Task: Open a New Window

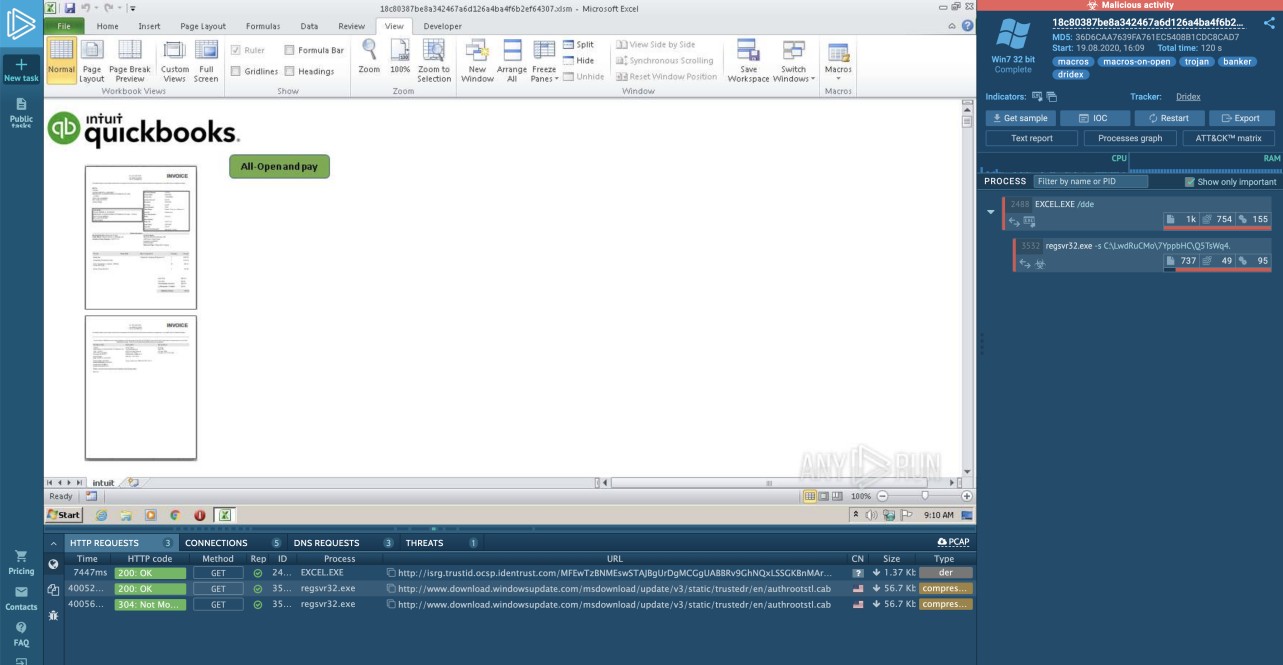Action: point(477,61)
